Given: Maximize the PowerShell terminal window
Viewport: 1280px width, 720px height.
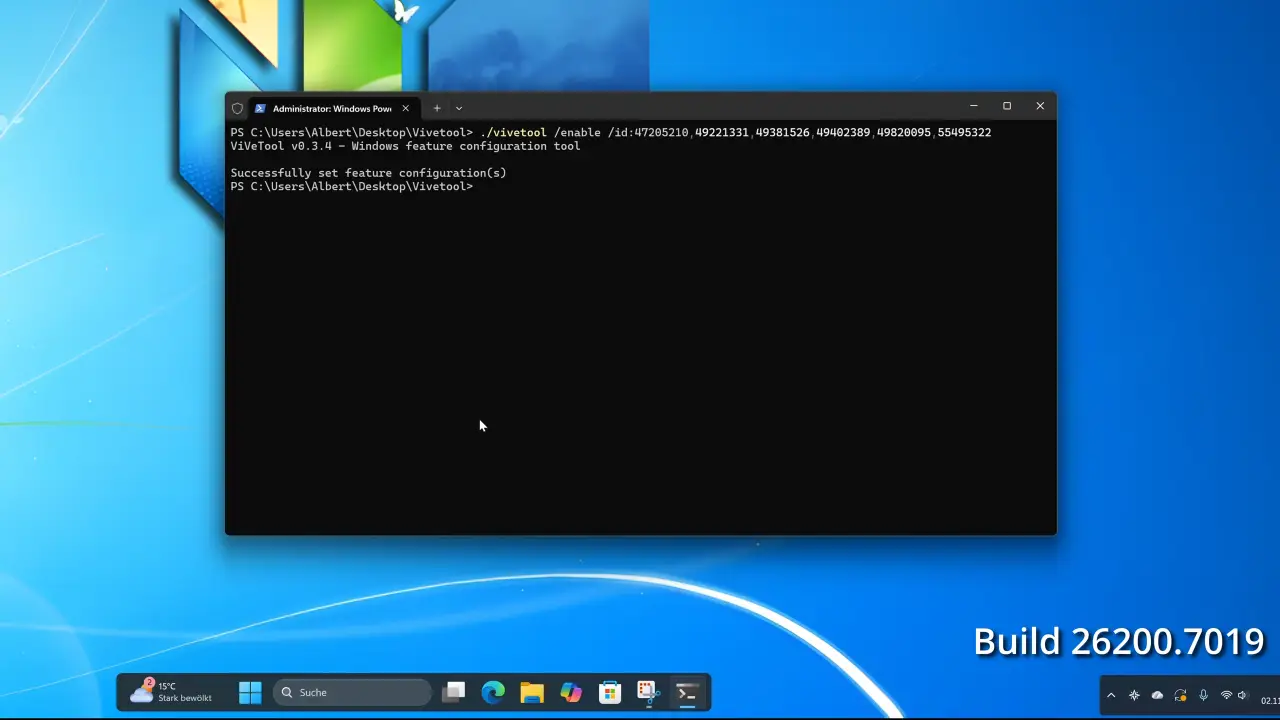Looking at the screenshot, I should point(1007,106).
